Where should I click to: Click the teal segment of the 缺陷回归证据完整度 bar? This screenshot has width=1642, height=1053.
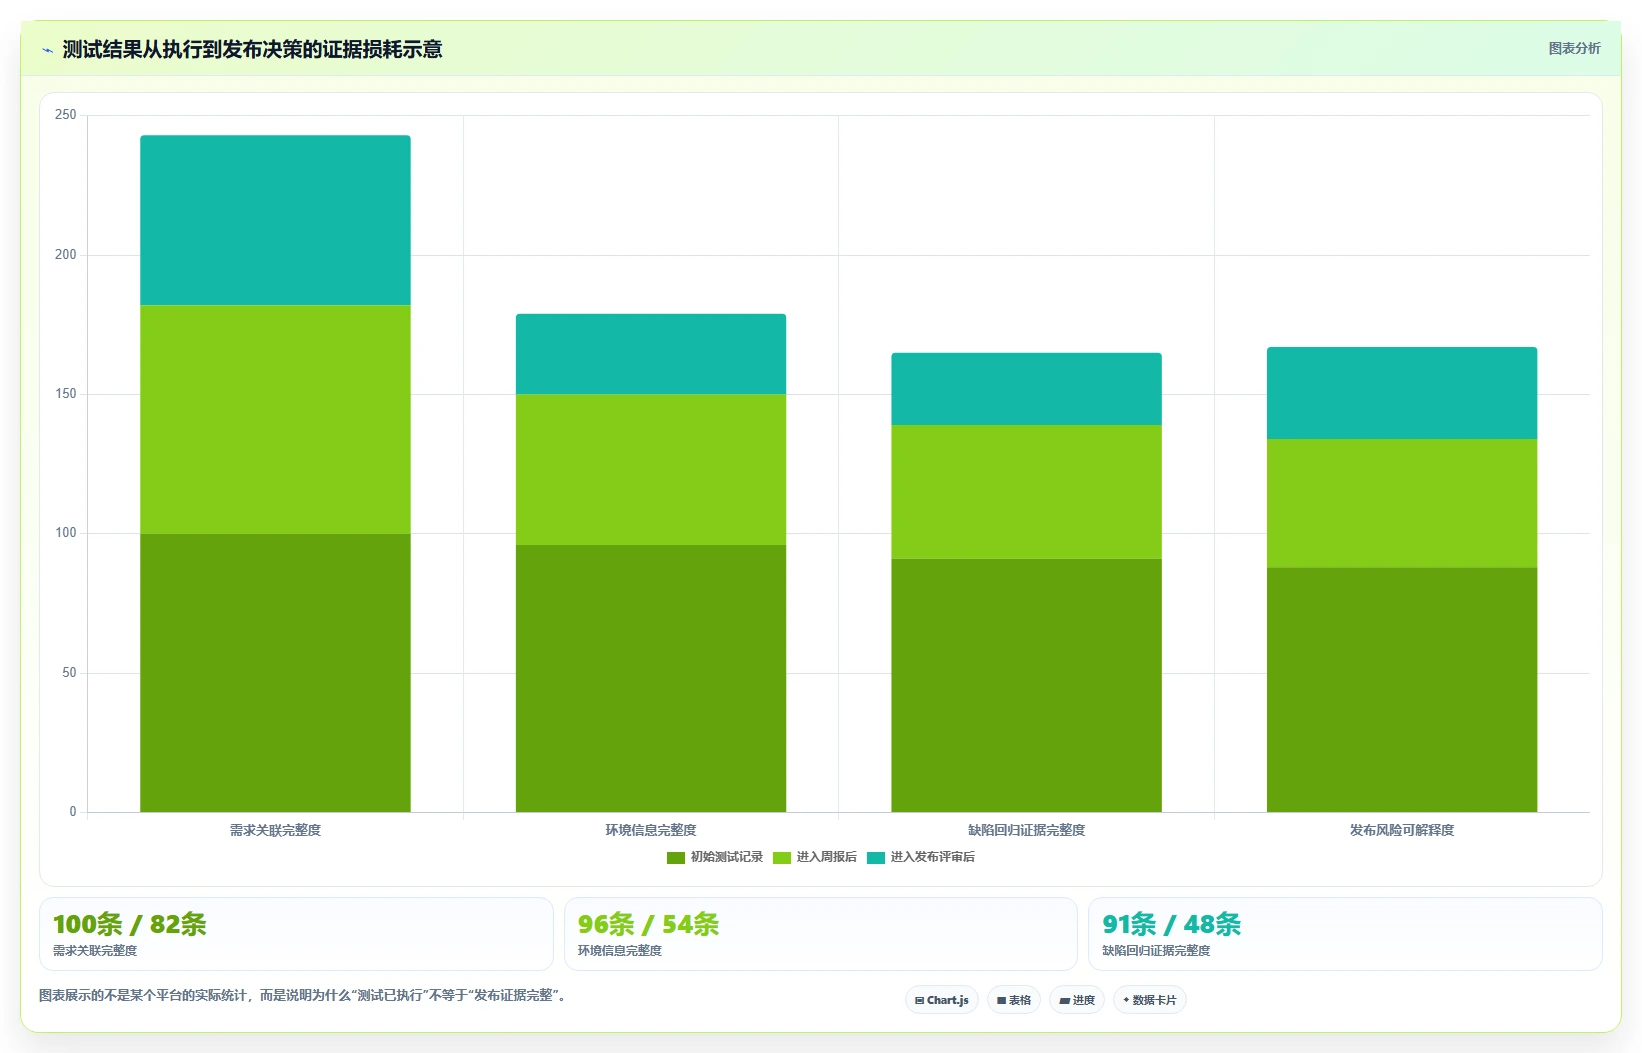1027,389
